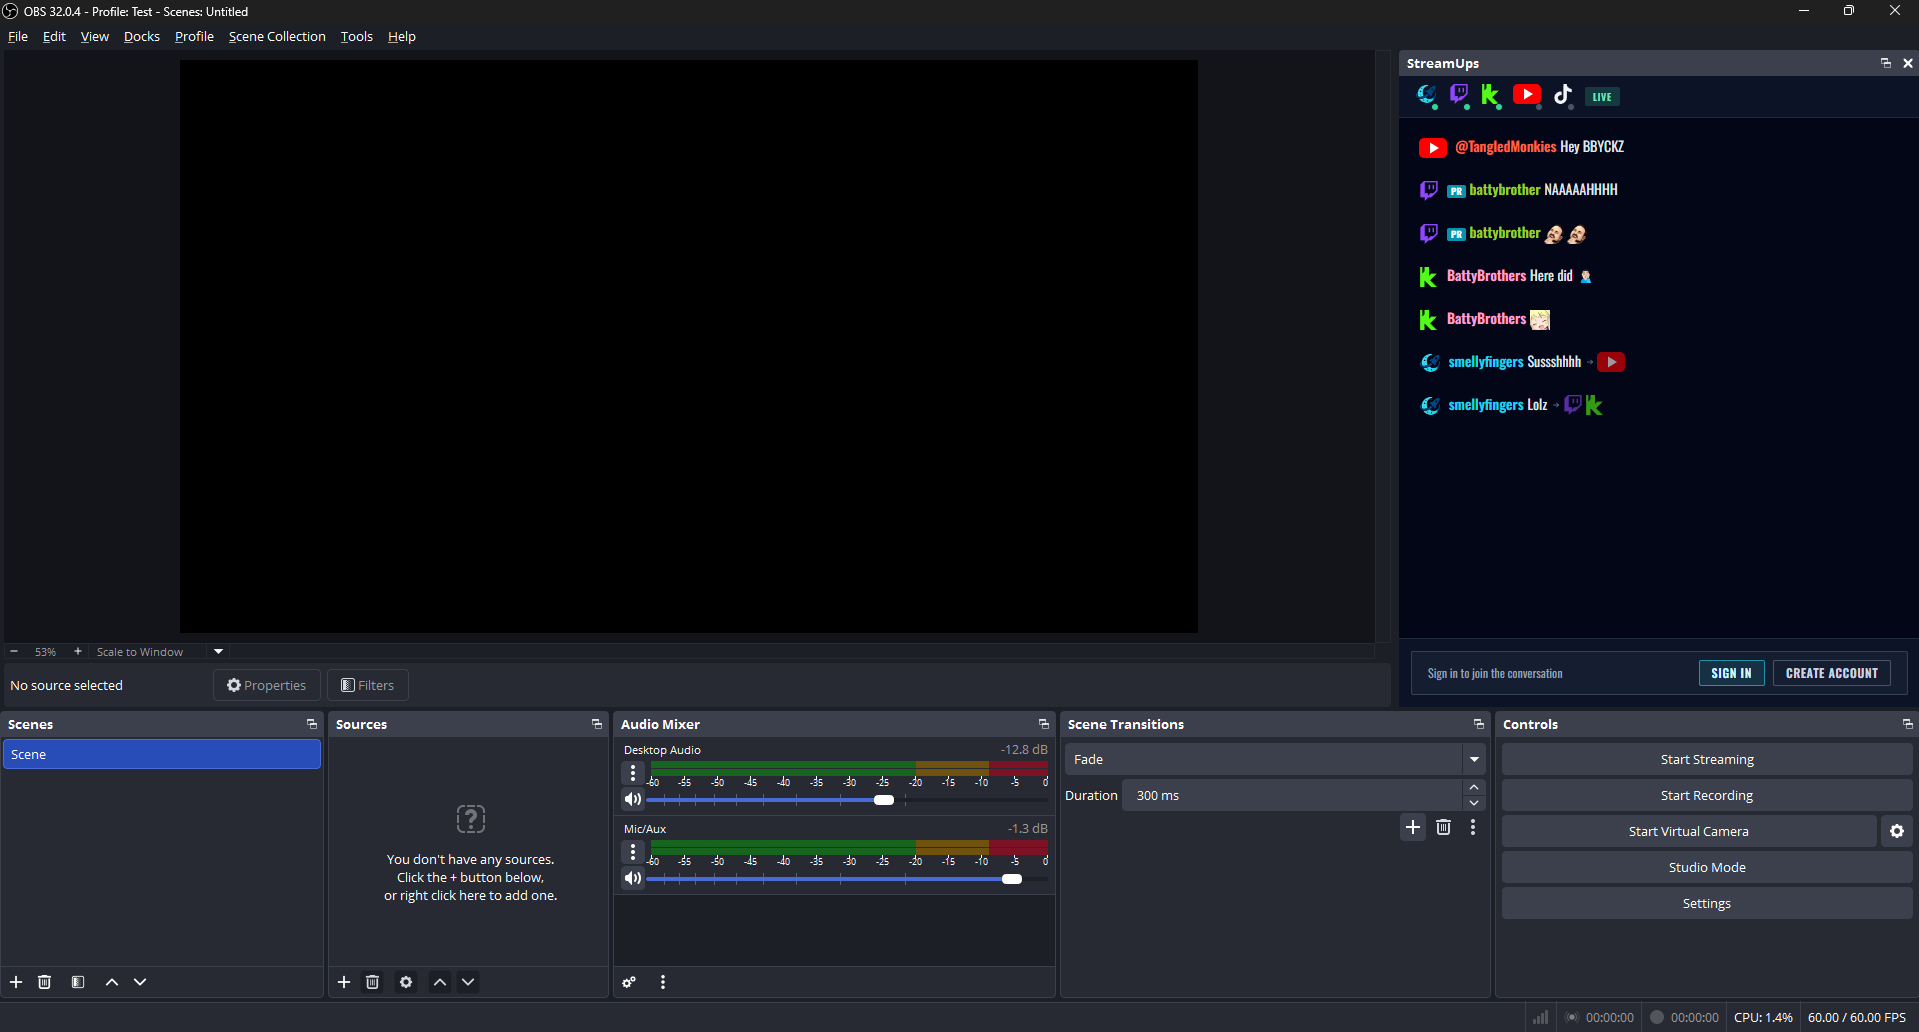Viewport: 1919px width, 1032px height.
Task: Toggle the Twitch platform icon in StreamUps
Action: coord(1459,95)
